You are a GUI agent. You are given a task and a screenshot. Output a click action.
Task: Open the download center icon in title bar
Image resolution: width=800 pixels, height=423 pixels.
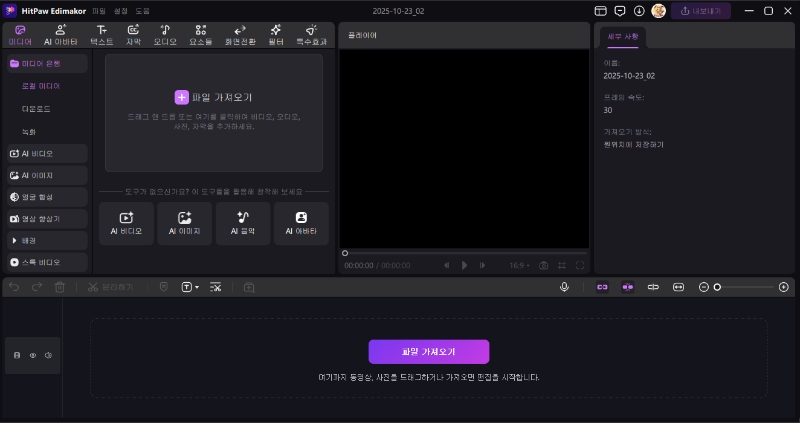point(639,11)
